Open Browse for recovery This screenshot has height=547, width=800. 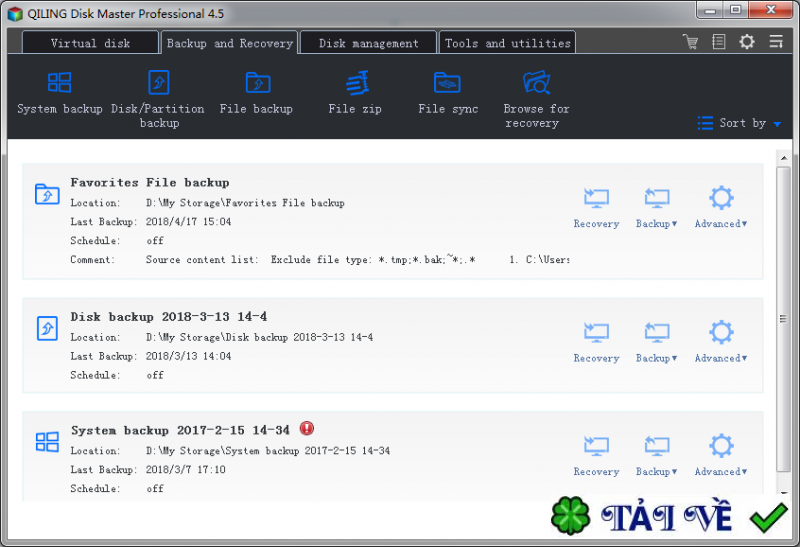(536, 99)
